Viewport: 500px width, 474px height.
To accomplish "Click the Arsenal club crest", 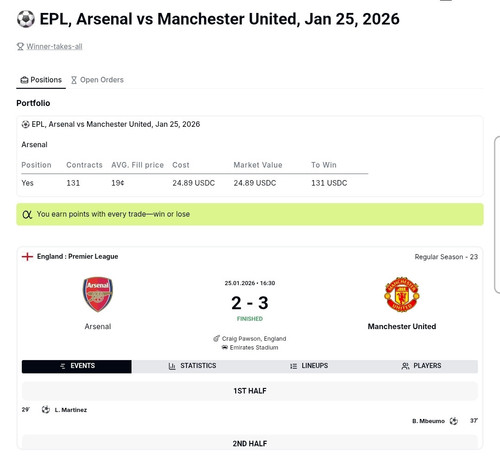I will click(x=98, y=294).
